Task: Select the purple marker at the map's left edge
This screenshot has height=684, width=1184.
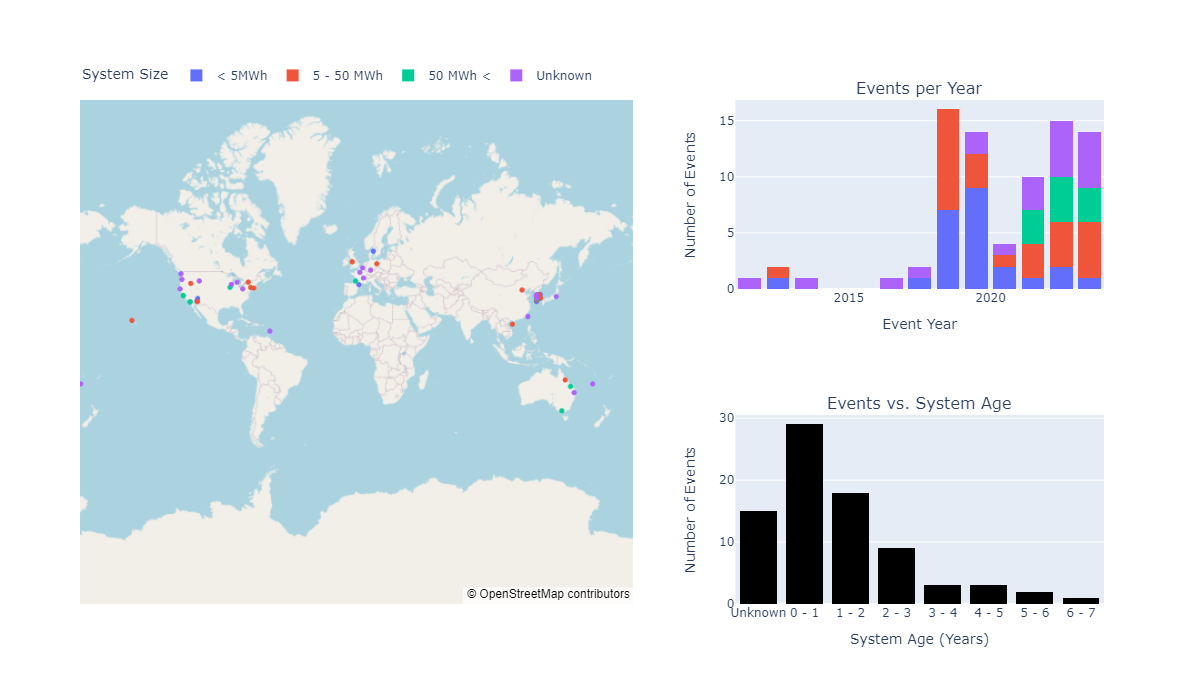Action: pyautogui.click(x=81, y=384)
